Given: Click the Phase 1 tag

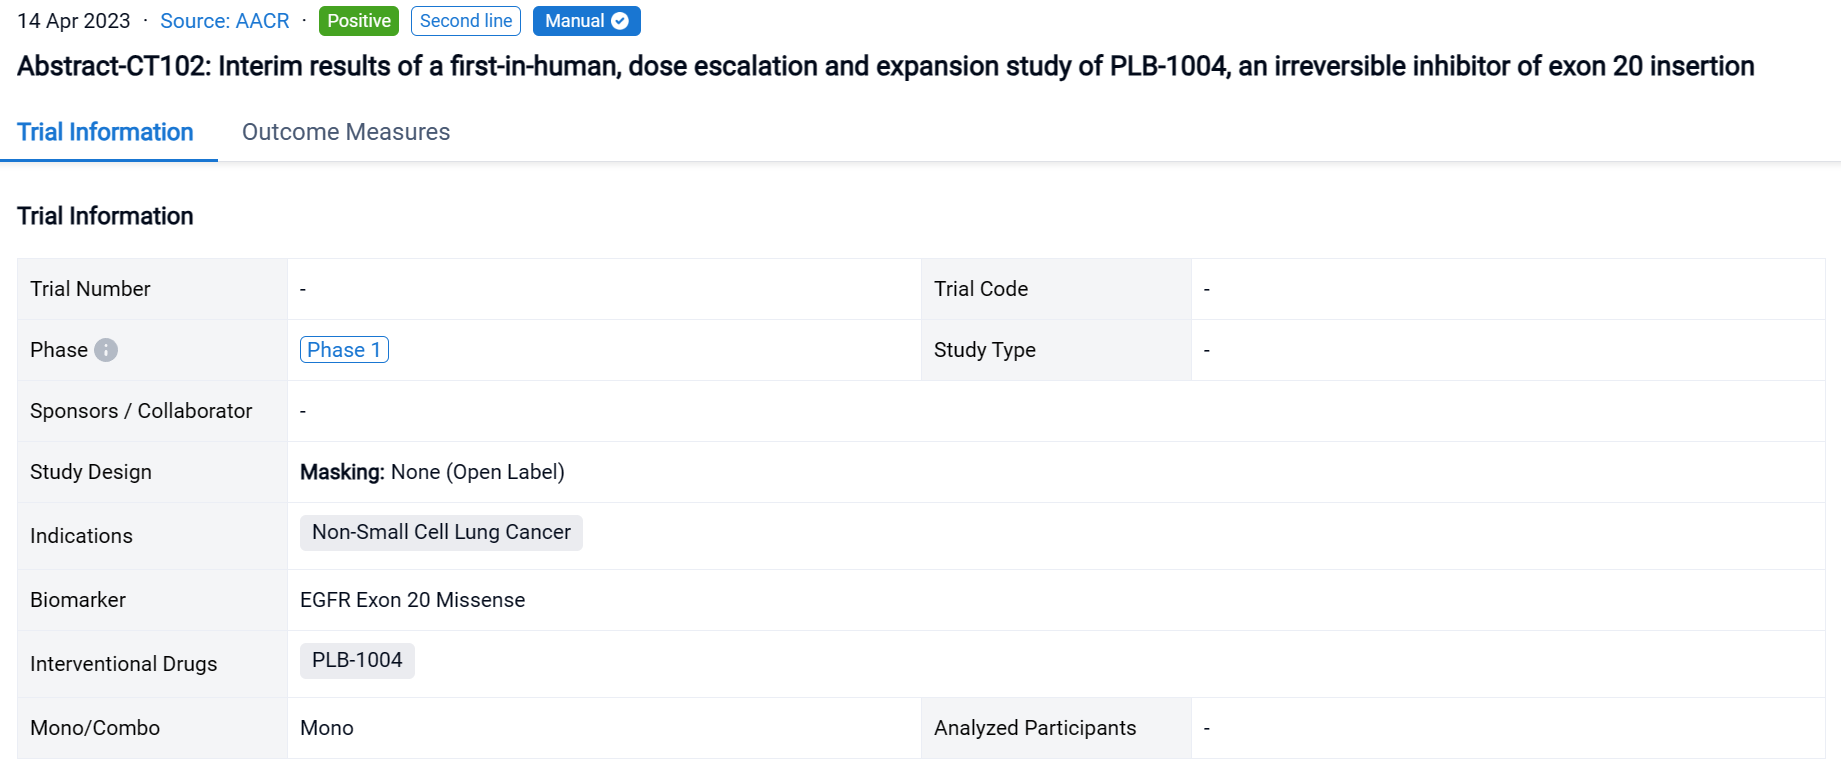Looking at the screenshot, I should (344, 350).
